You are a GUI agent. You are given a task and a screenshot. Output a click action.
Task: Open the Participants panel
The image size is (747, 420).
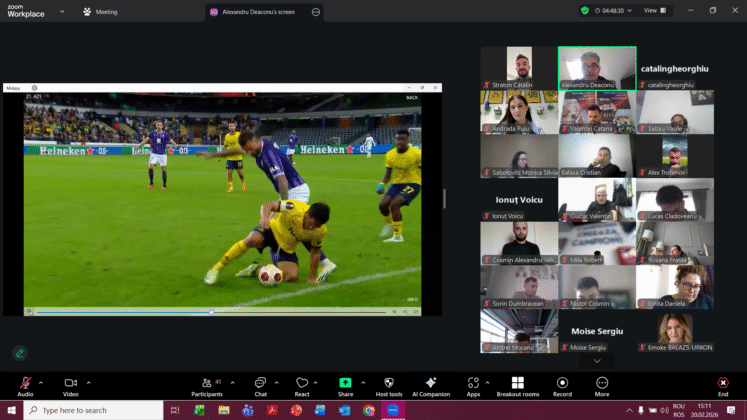pos(206,383)
